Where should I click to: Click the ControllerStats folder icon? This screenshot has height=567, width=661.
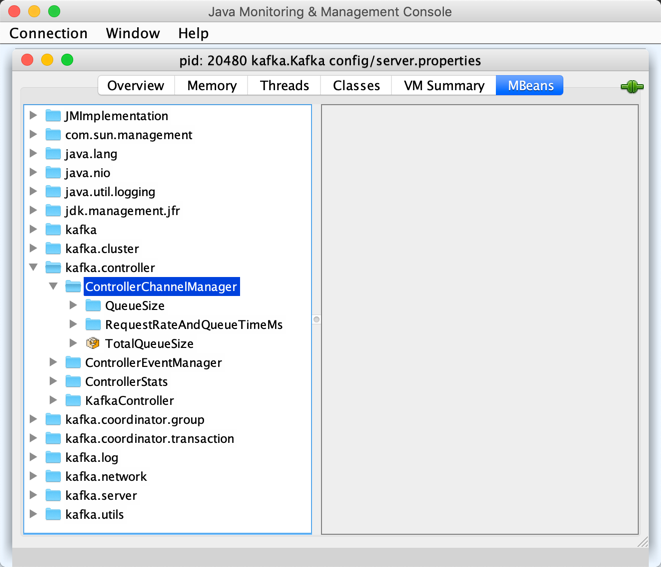click(x=73, y=381)
